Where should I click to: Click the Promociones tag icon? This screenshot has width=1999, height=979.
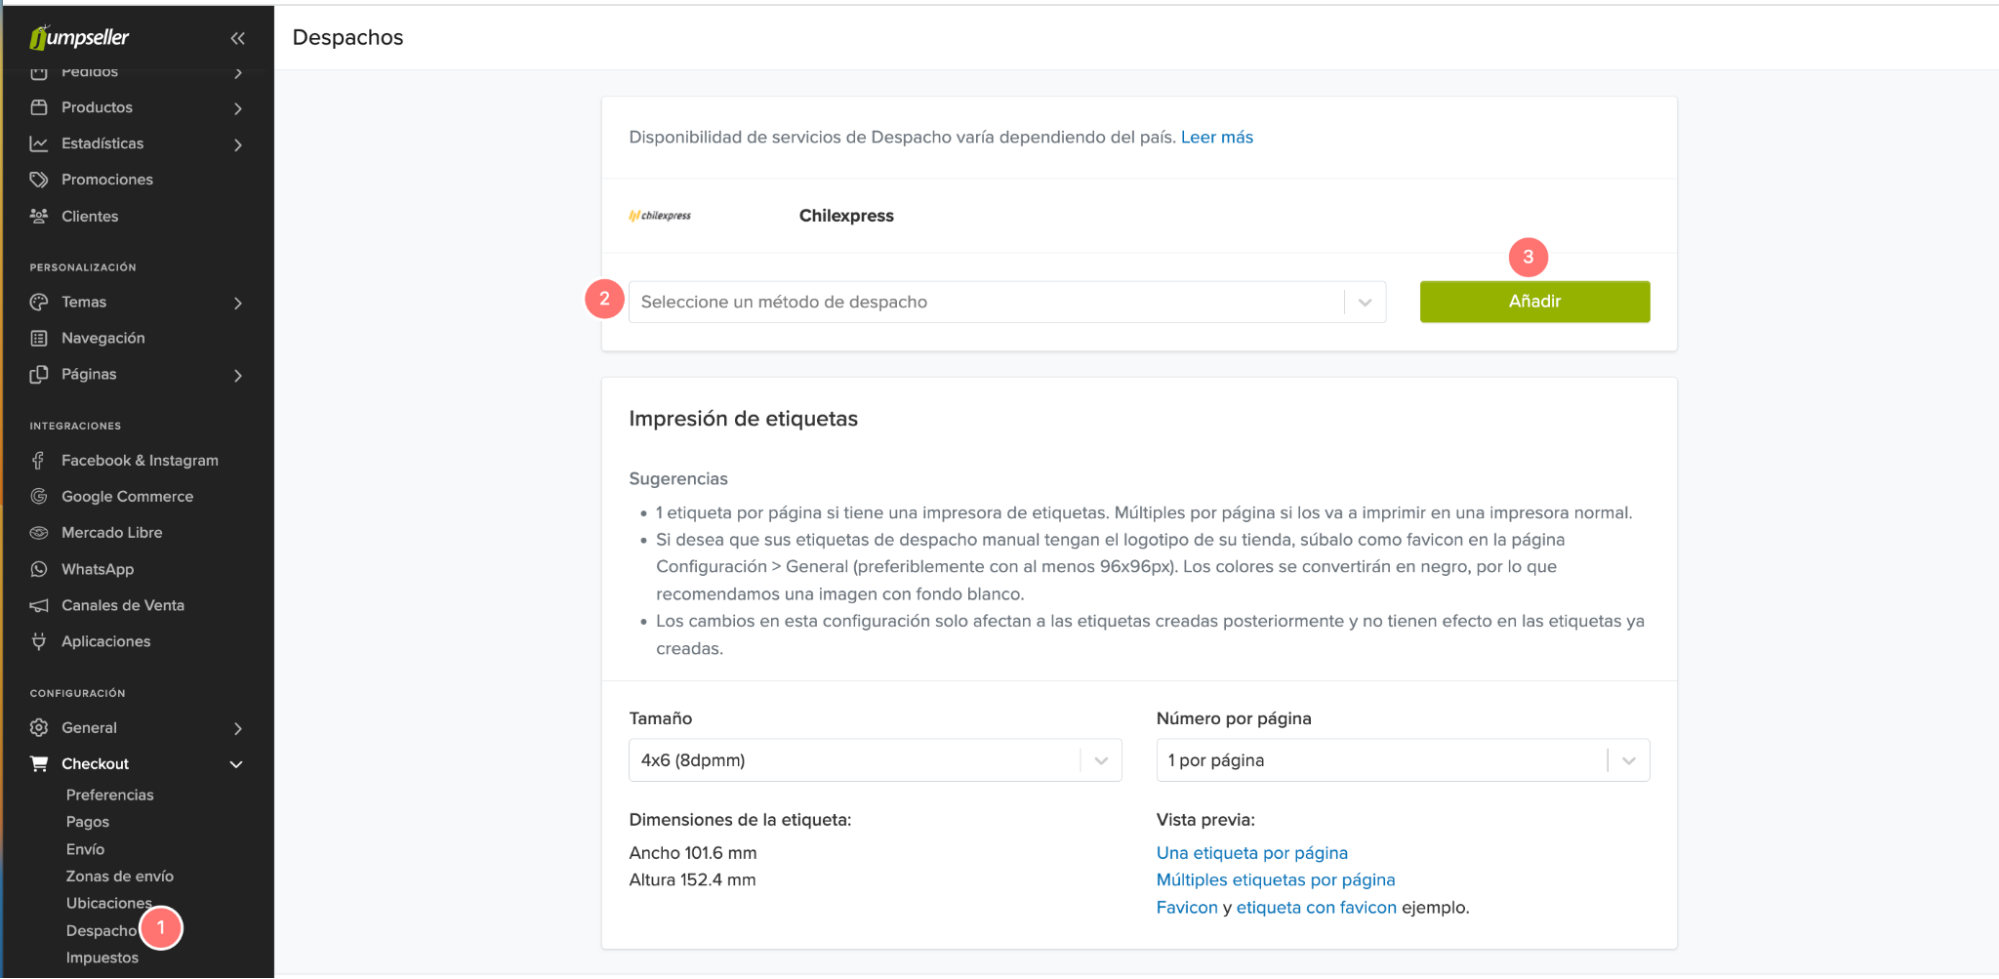[x=39, y=180]
